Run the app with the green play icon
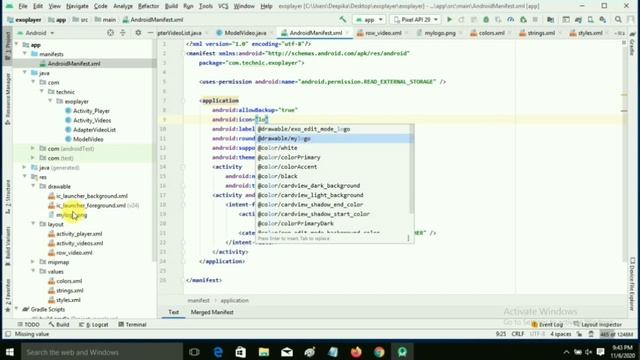 (x=449, y=19)
